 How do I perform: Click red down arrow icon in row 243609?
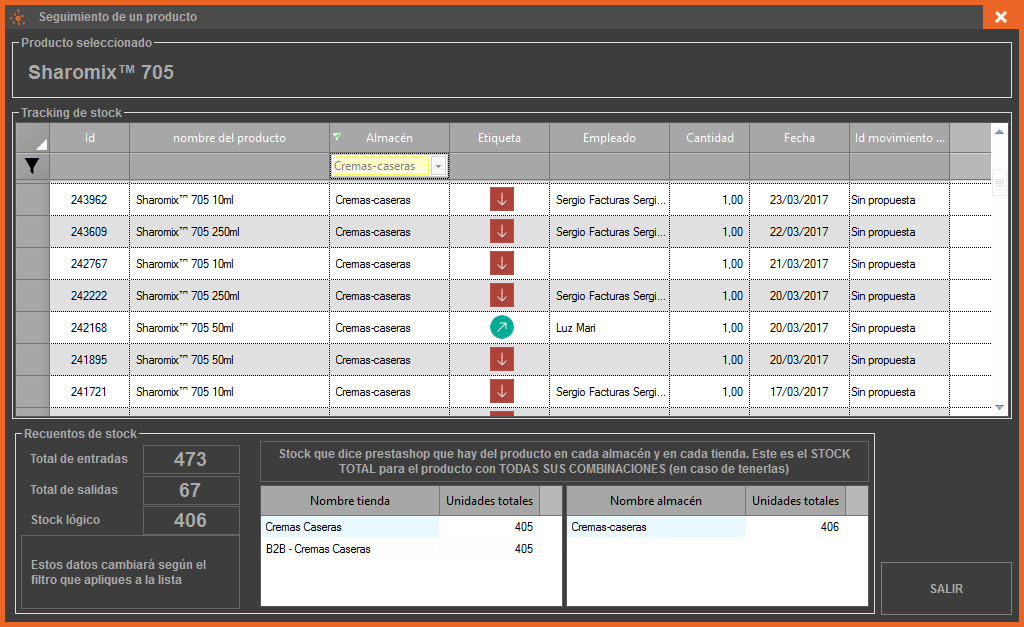click(x=501, y=231)
